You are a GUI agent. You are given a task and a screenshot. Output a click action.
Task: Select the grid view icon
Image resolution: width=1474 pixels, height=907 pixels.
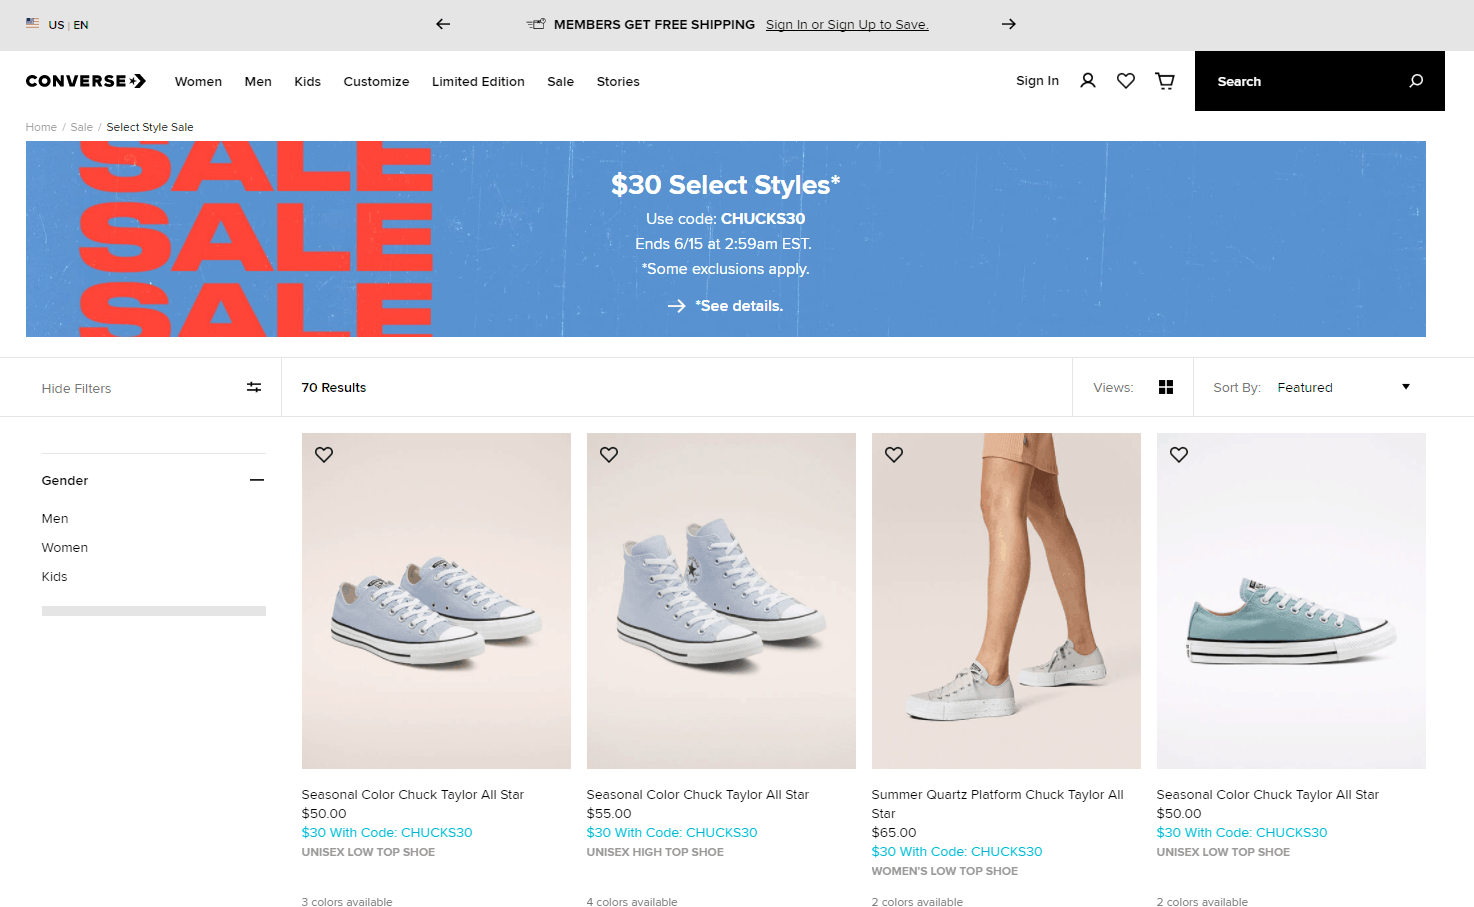pyautogui.click(x=1166, y=387)
